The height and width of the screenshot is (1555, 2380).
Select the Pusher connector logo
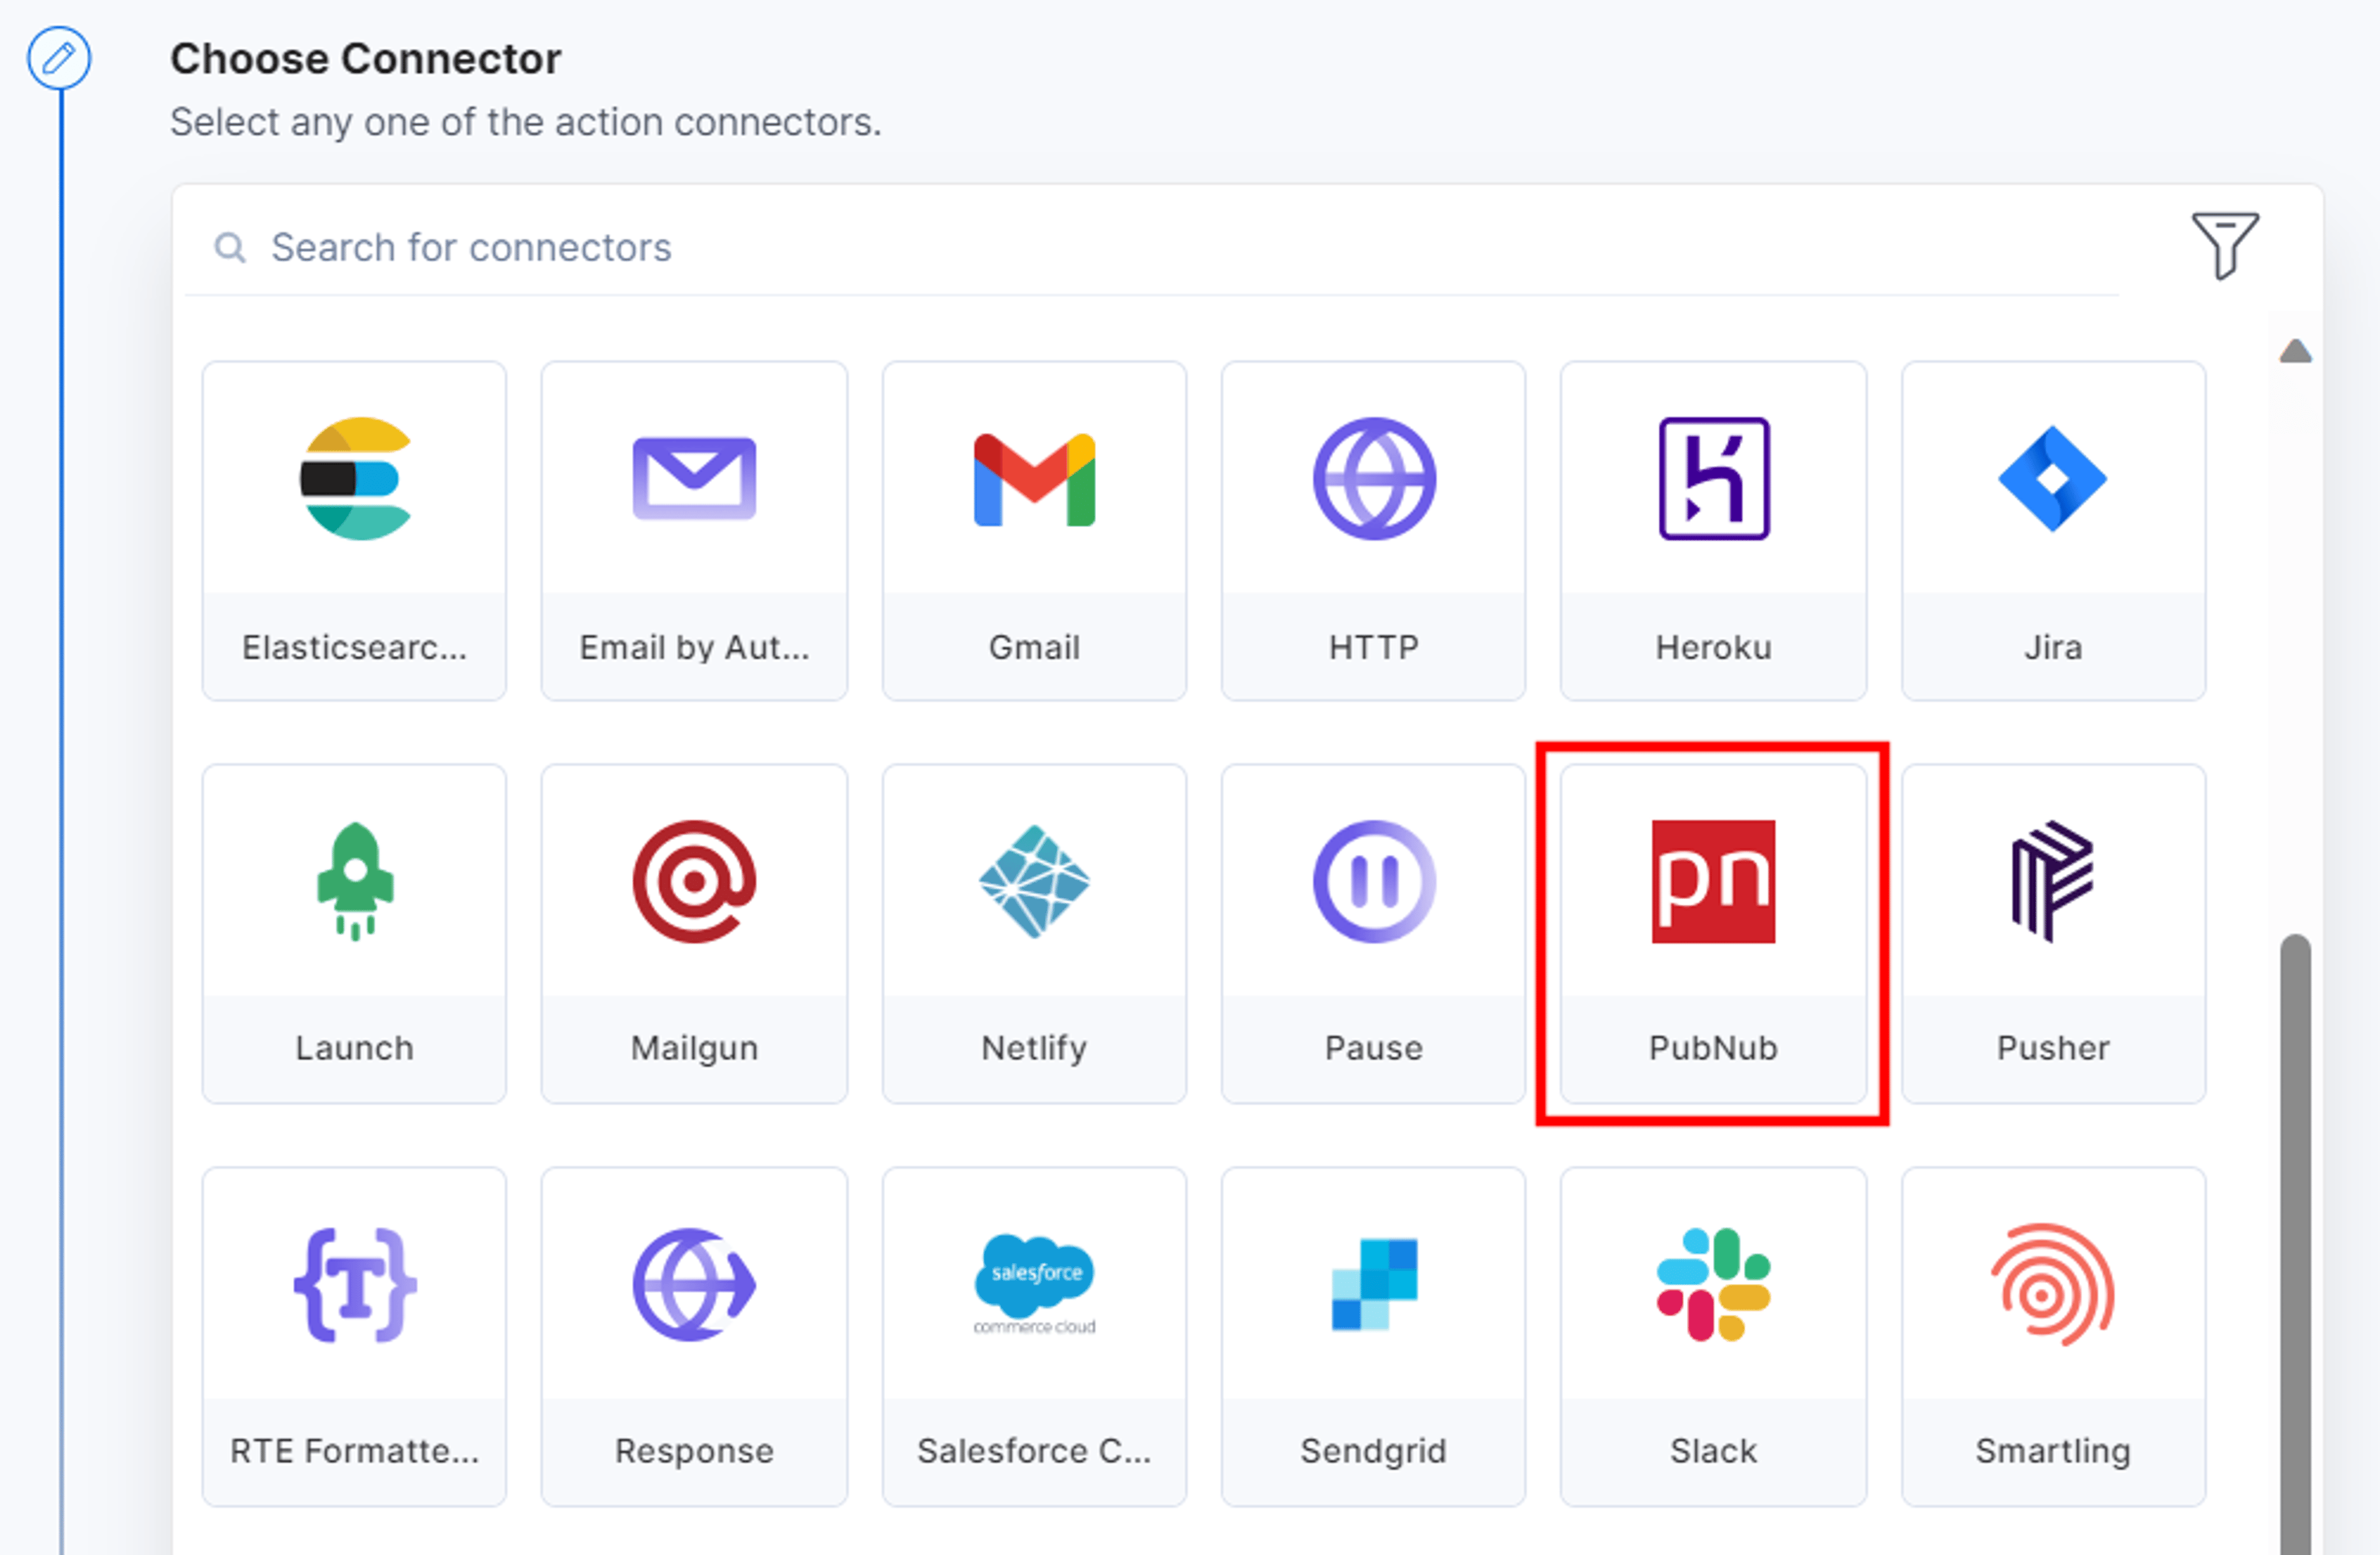click(2053, 881)
